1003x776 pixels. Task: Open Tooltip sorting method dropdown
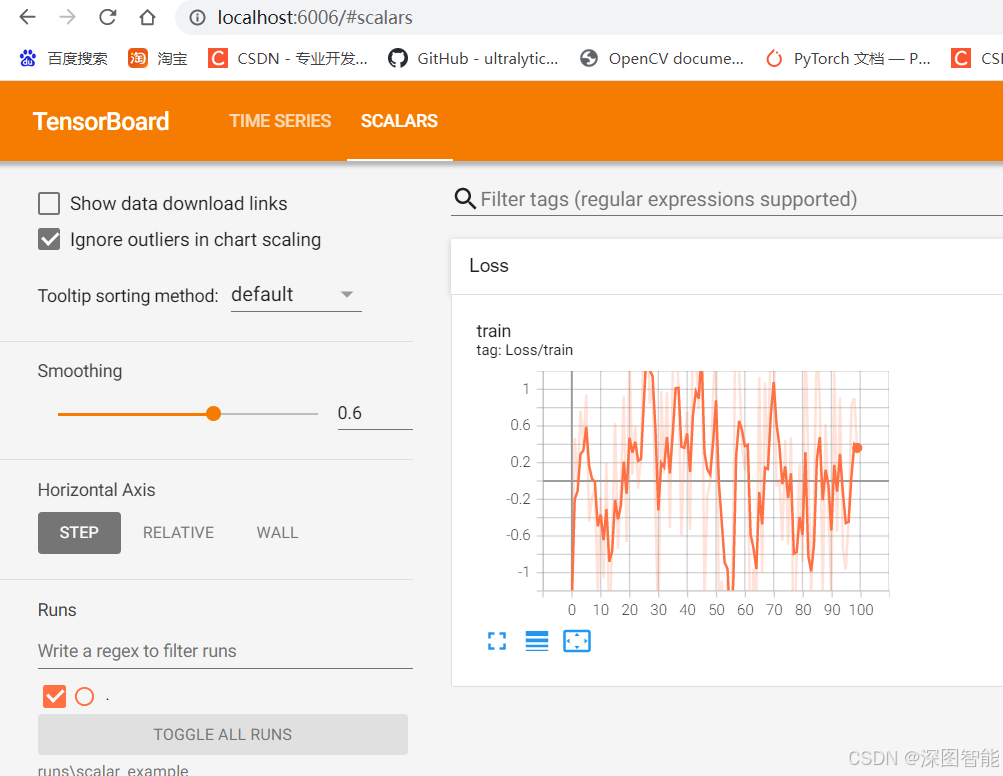click(x=296, y=295)
